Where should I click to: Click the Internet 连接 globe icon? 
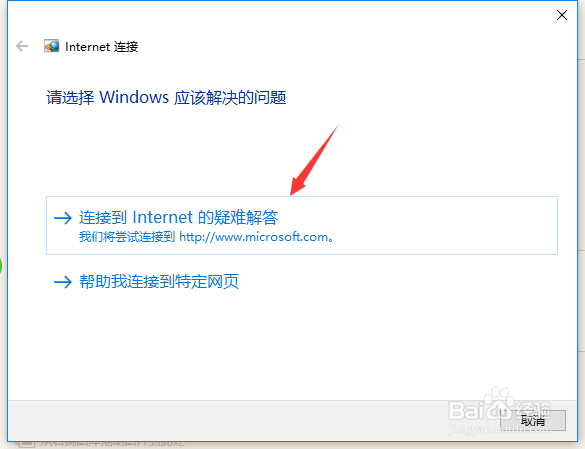point(51,46)
